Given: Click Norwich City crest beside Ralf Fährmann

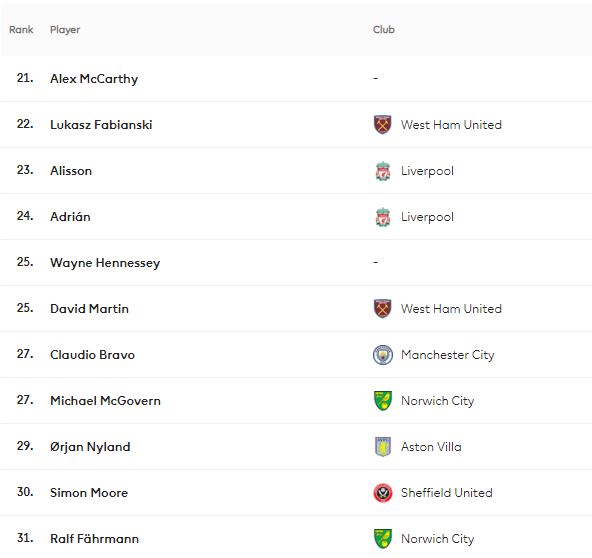Looking at the screenshot, I should pyautogui.click(x=382, y=539).
